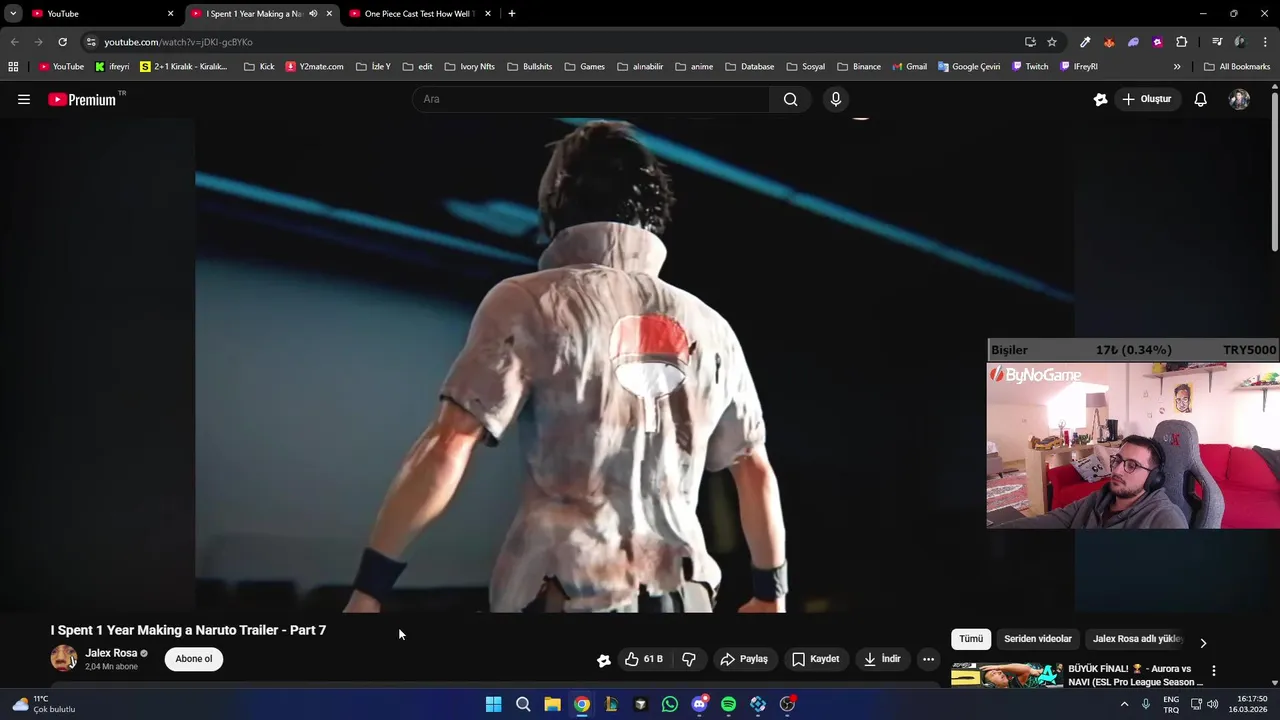Open Windows taskbar search
Viewport: 1280px width, 720px height.
click(x=523, y=704)
